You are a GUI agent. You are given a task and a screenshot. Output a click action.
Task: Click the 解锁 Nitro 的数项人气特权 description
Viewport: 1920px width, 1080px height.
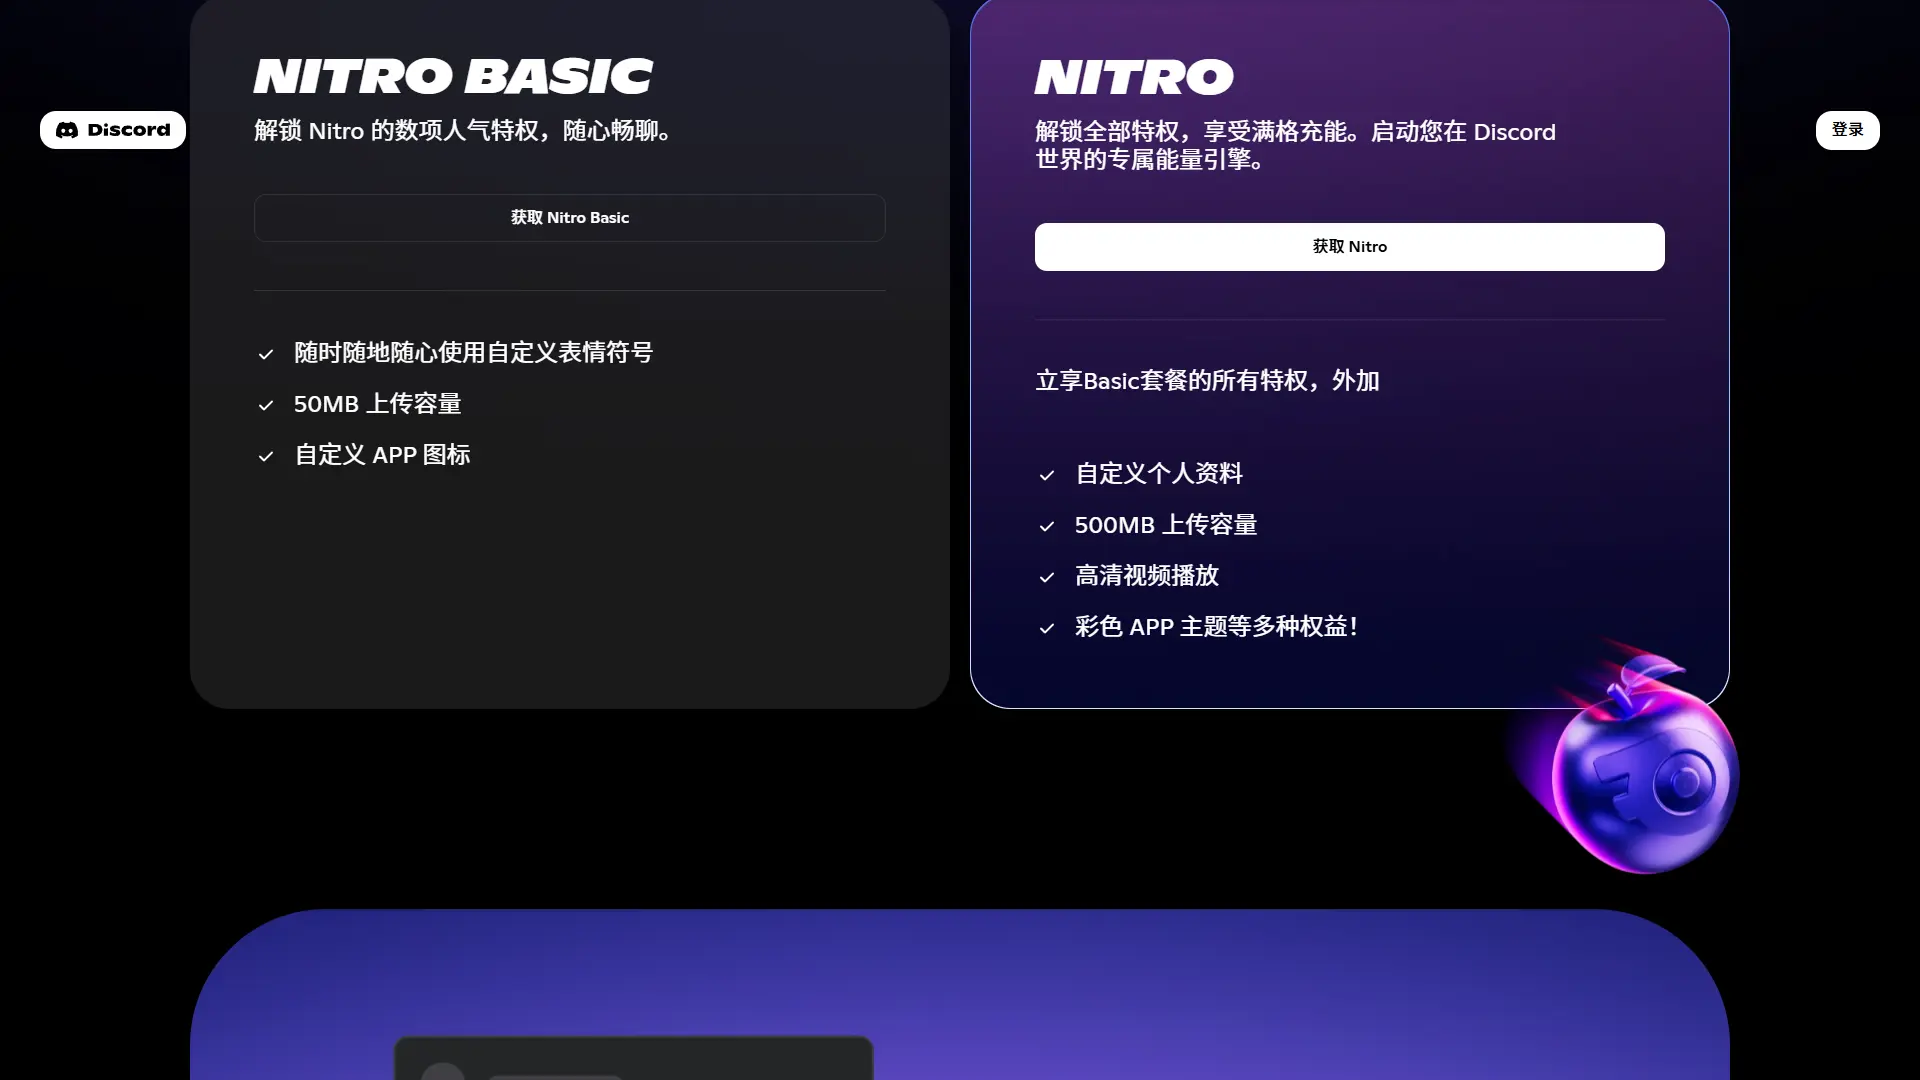coord(465,131)
